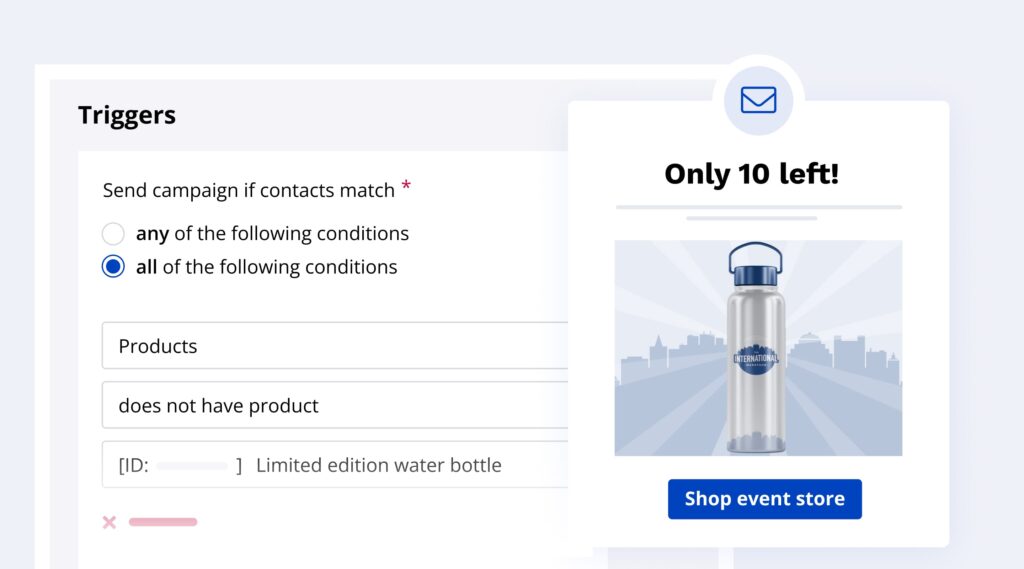Click the red required asterisk

pyautogui.click(x=406, y=187)
